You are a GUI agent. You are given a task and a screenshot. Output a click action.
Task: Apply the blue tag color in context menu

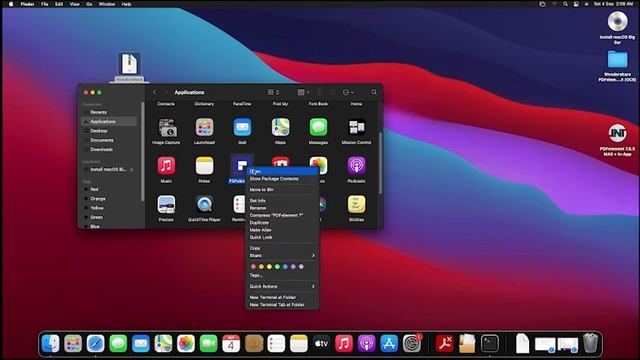pyautogui.click(x=285, y=267)
